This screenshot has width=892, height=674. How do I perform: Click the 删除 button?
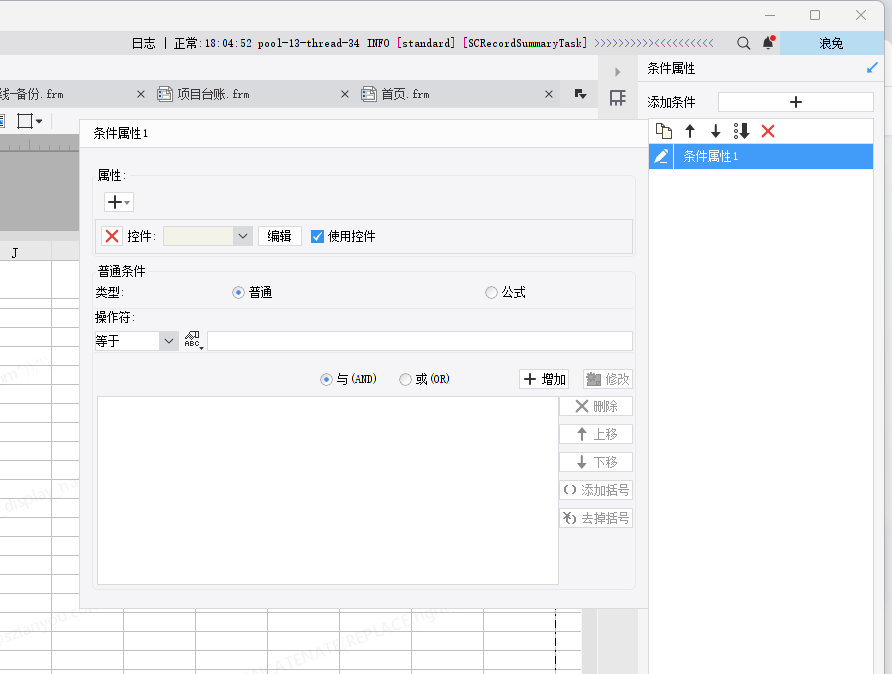596,407
